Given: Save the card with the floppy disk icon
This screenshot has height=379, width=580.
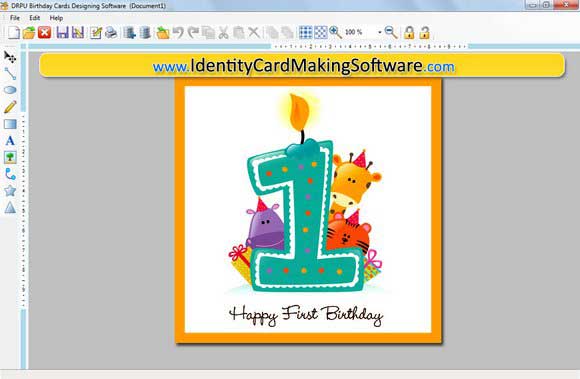Looking at the screenshot, I should (63, 33).
